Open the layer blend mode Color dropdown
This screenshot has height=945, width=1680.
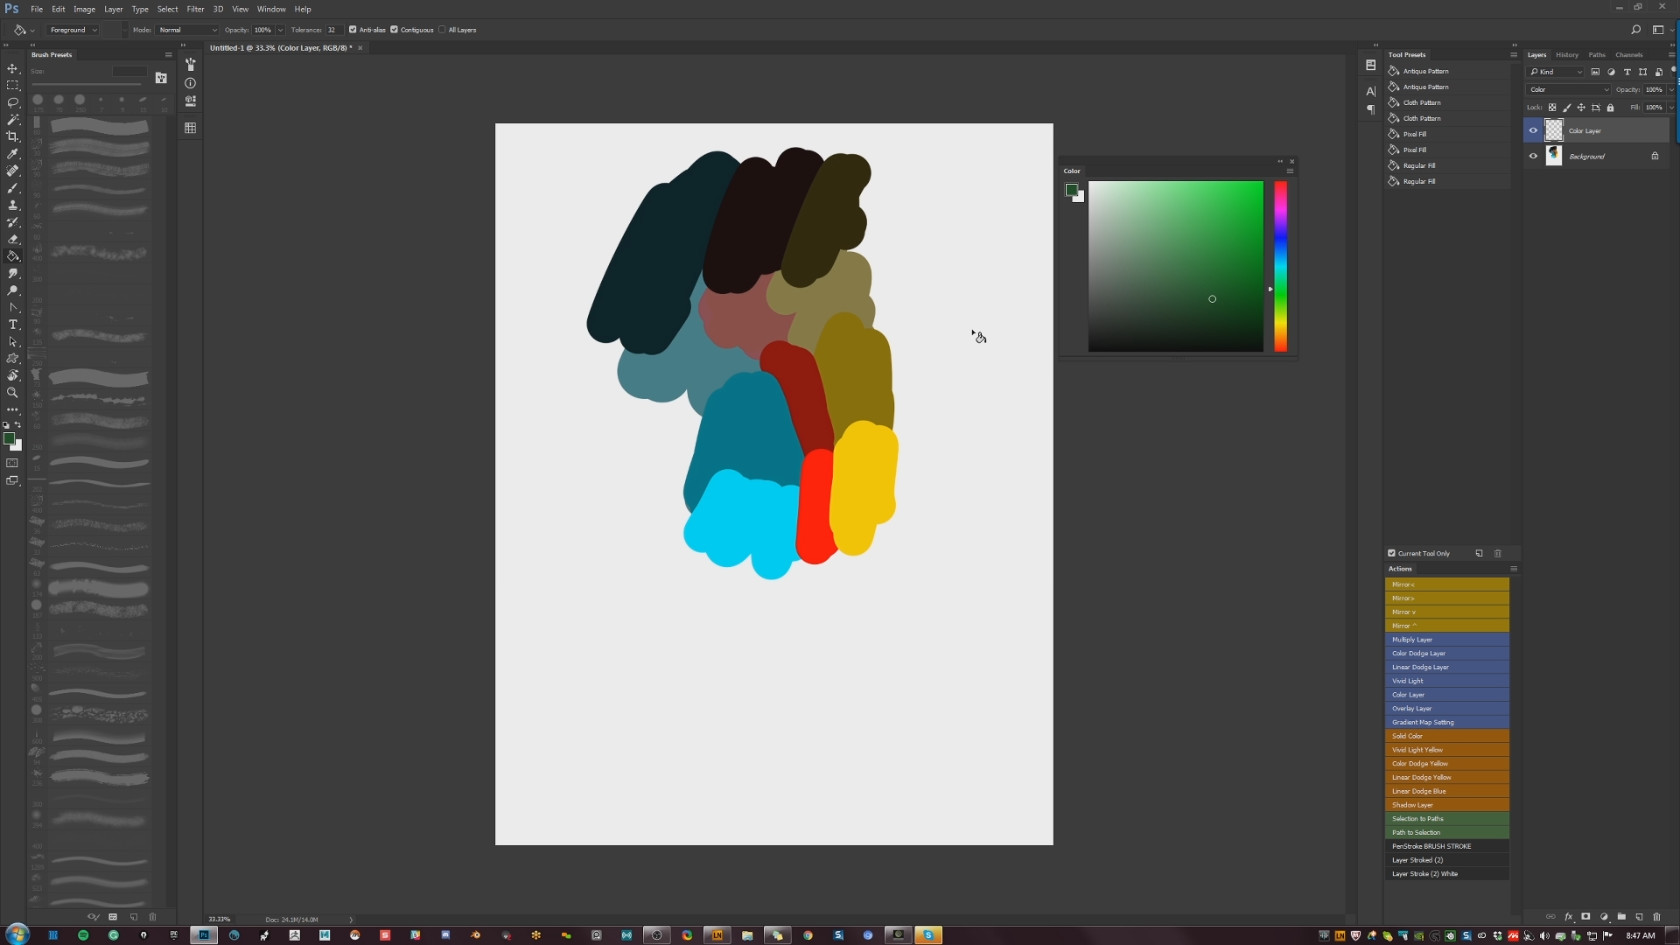pyautogui.click(x=1568, y=90)
